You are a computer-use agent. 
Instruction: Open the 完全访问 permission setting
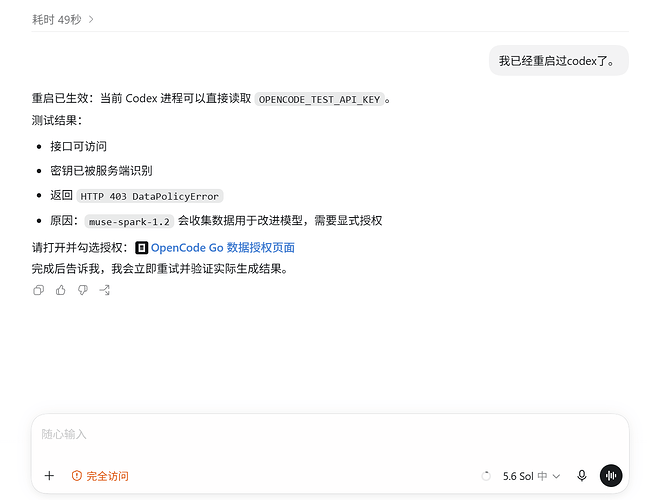pos(100,476)
